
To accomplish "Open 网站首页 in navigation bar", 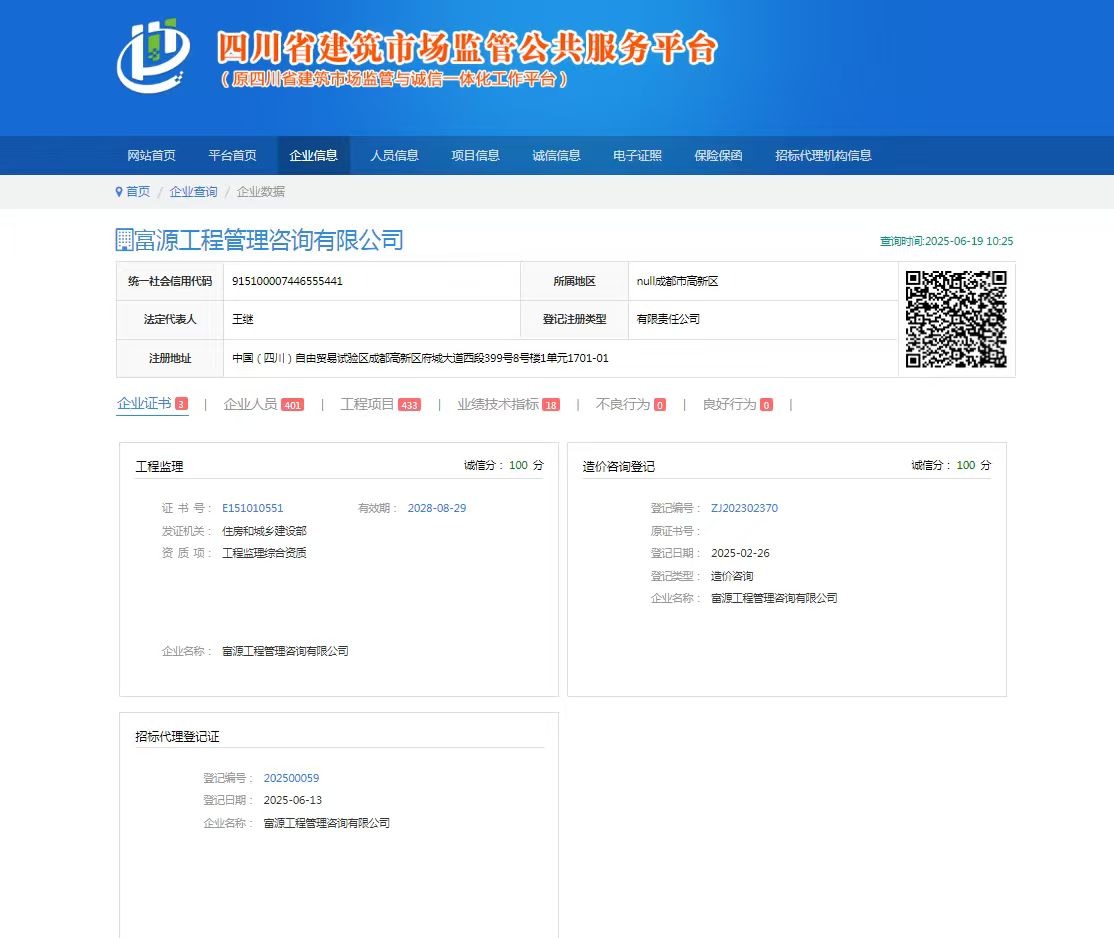I will tap(151, 155).
